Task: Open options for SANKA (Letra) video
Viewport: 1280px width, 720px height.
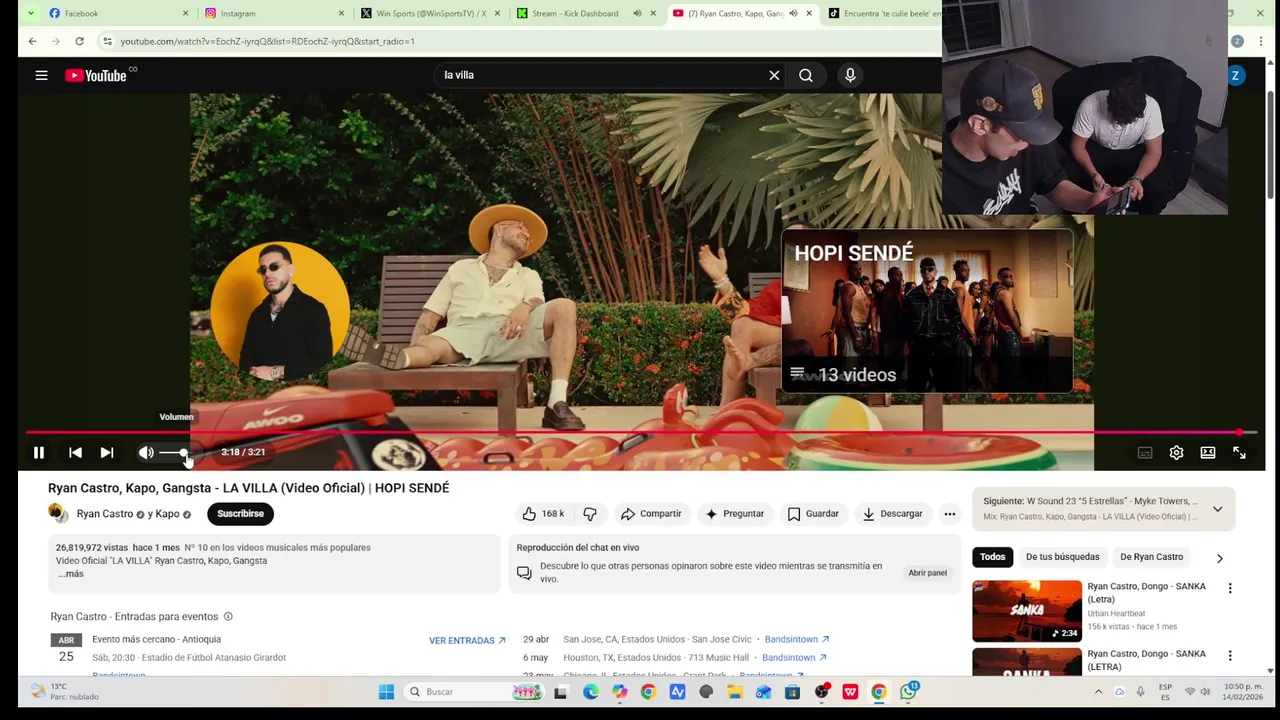Action: tap(1230, 589)
